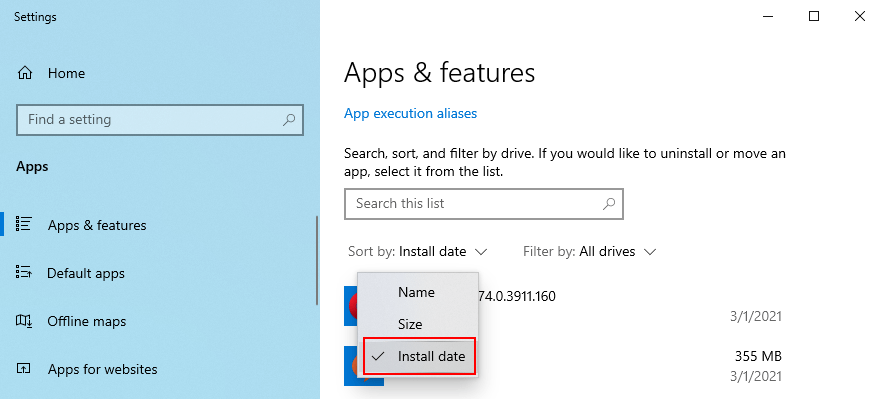Click the Home house icon
Viewport: 883px width, 399px height.
[x=25, y=73]
